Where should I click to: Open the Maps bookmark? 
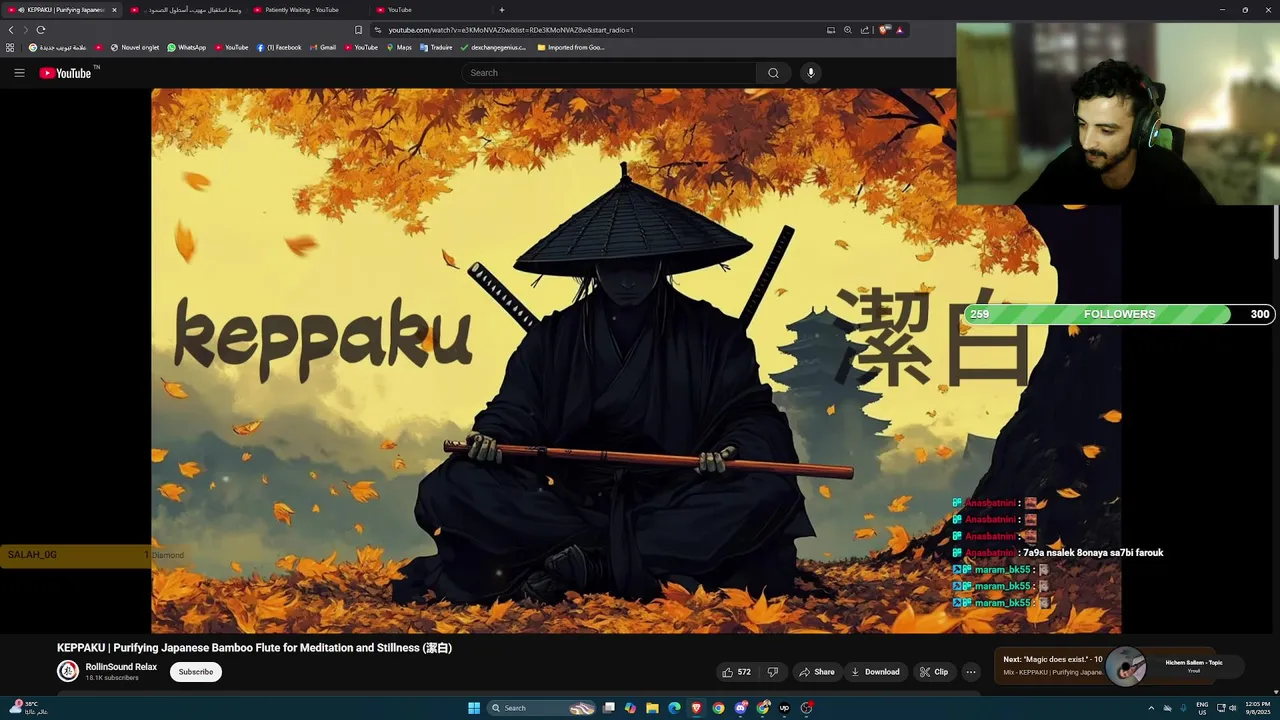click(x=399, y=47)
